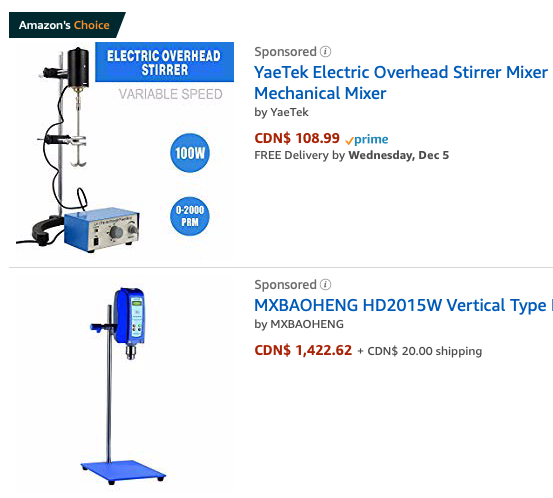Click the Amazon's Choice badge
Viewport: 553px width, 498px height.
[x=67, y=25]
